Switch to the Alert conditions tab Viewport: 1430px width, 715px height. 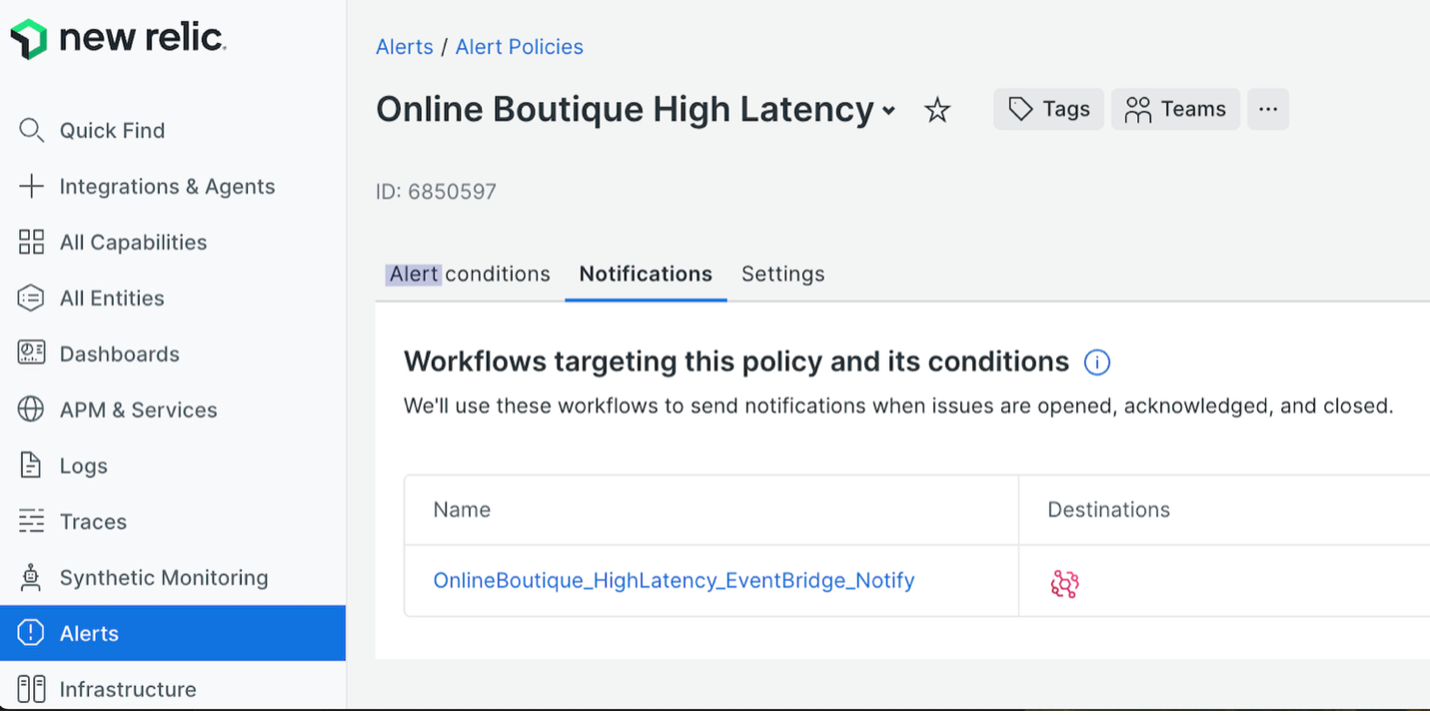point(467,273)
